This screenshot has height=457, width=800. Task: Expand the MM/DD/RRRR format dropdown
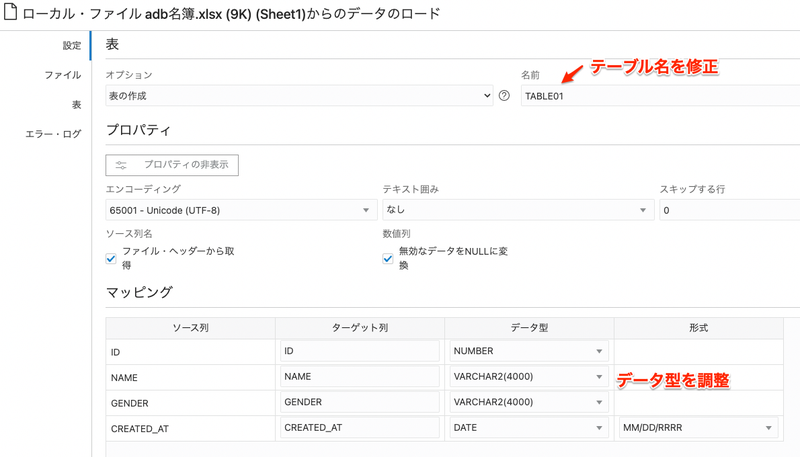pyautogui.click(x=699, y=428)
